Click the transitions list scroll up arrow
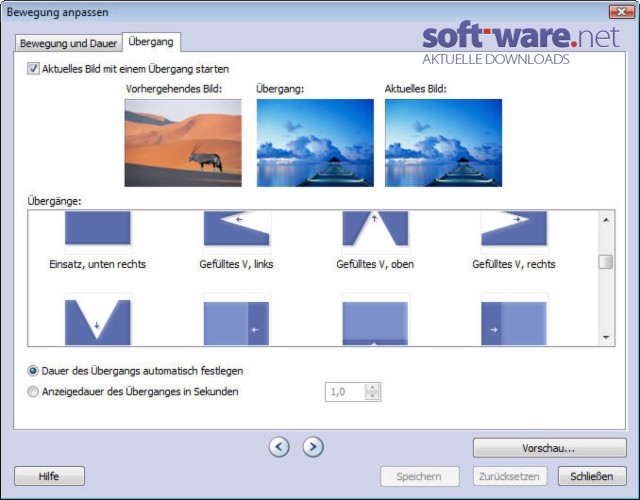This screenshot has height=500, width=640. [606, 220]
